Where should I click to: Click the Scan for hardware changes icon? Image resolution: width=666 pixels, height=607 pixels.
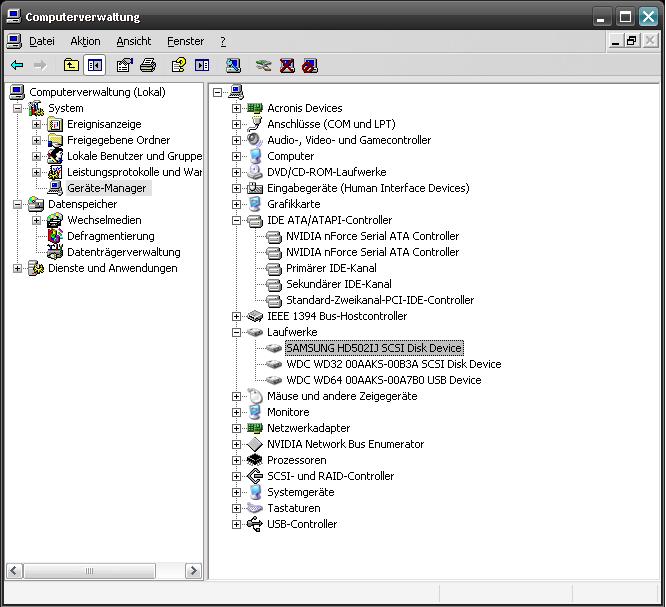click(233, 65)
